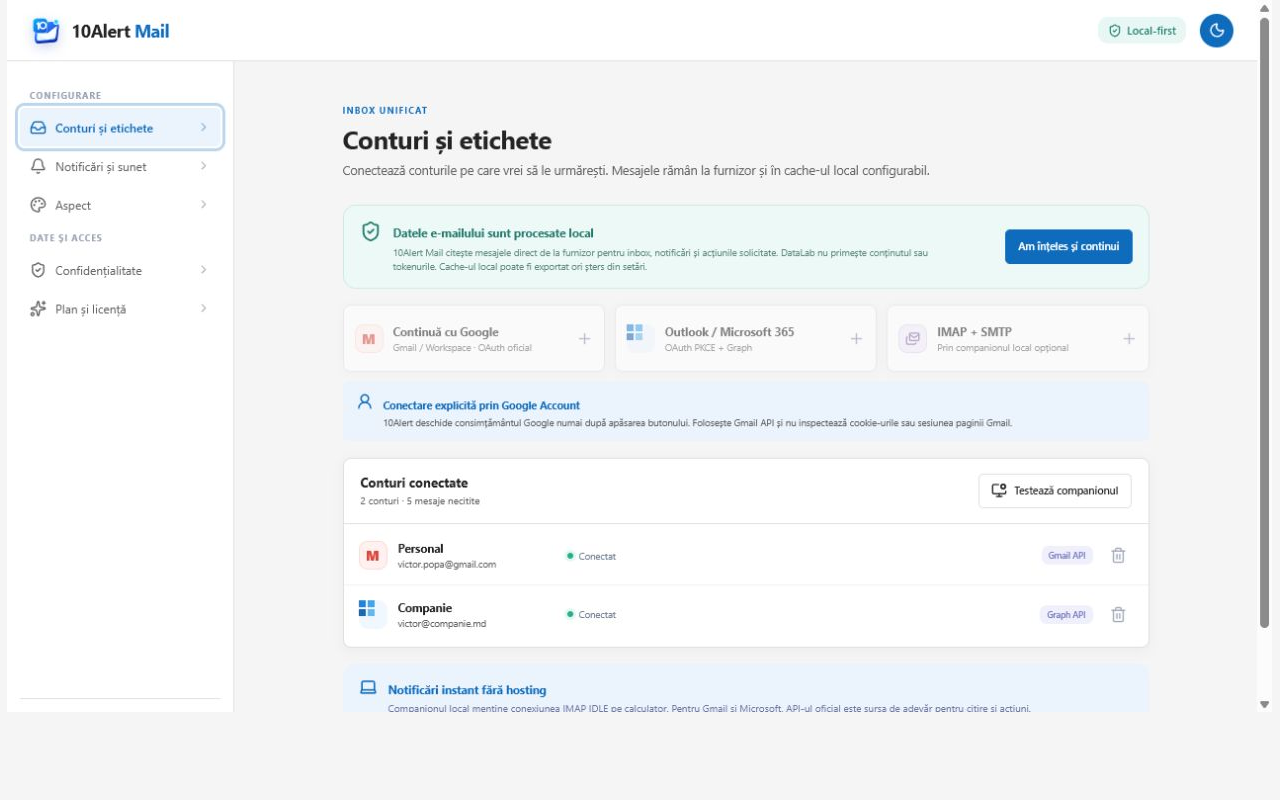Expand chevron on Conturi și etichete row

coord(203,127)
